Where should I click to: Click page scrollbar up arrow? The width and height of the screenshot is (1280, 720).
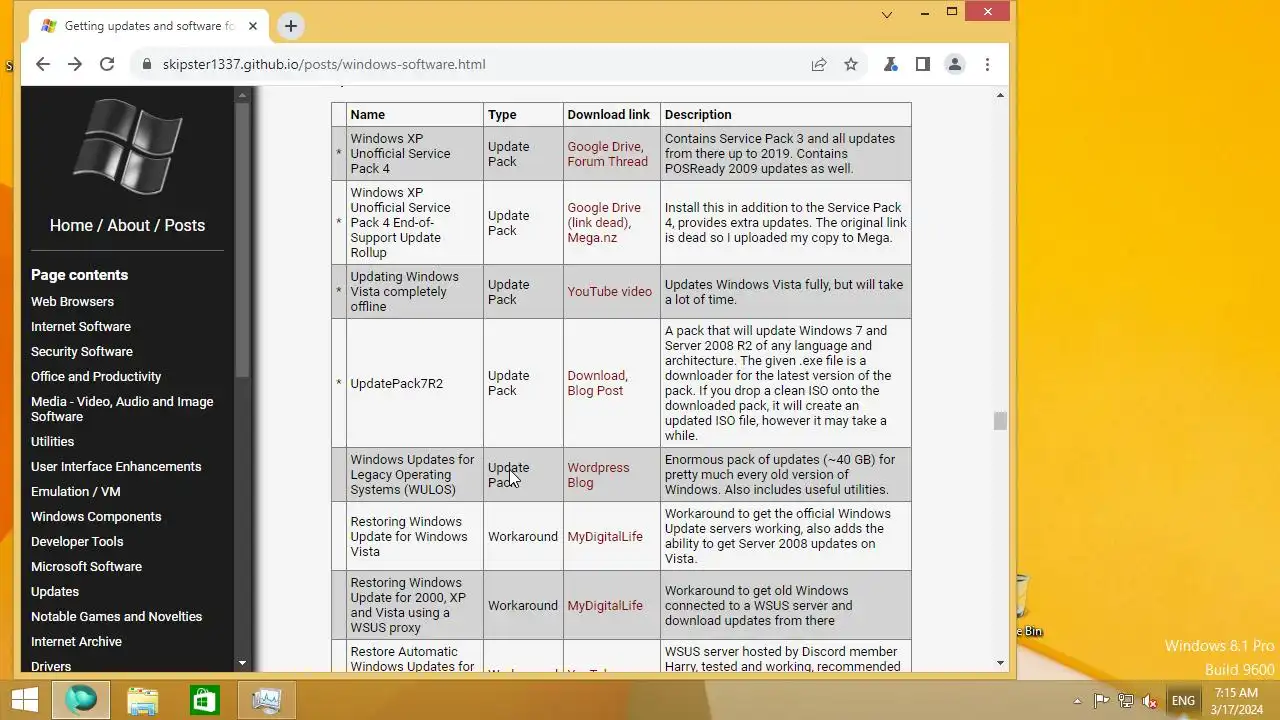tap(1000, 95)
